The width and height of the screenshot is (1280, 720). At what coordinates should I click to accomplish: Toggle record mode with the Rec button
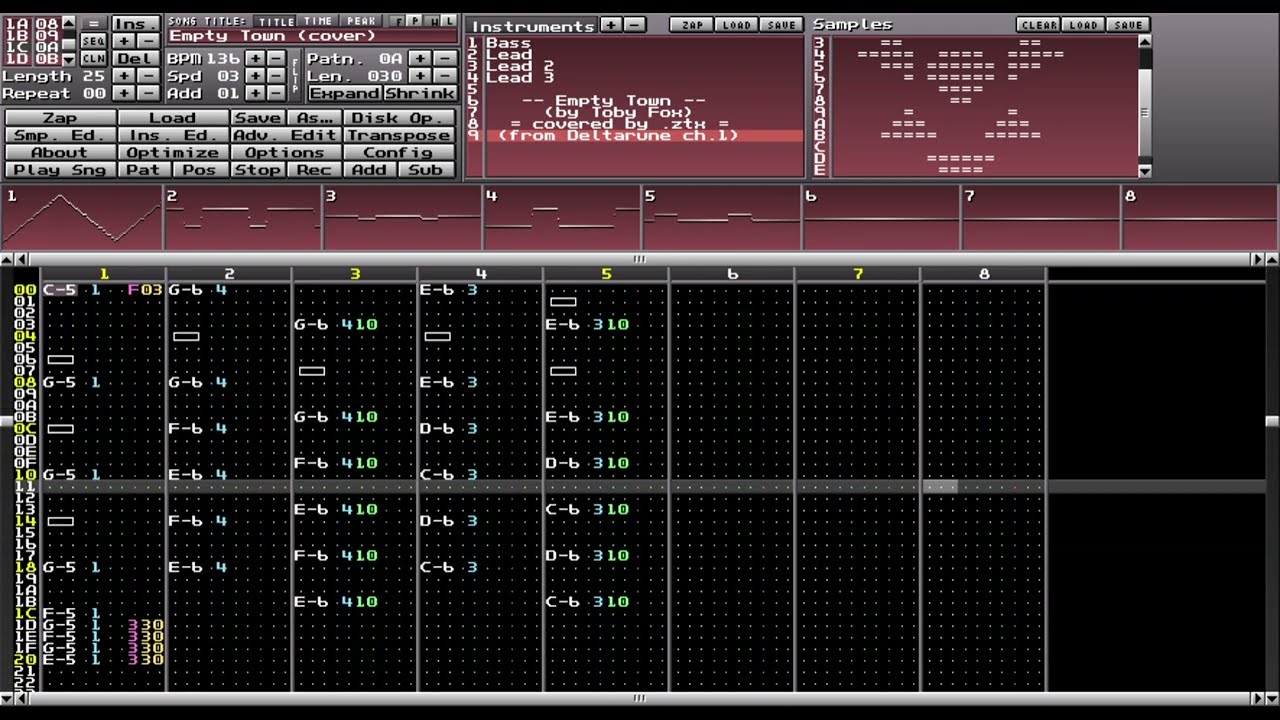314,170
